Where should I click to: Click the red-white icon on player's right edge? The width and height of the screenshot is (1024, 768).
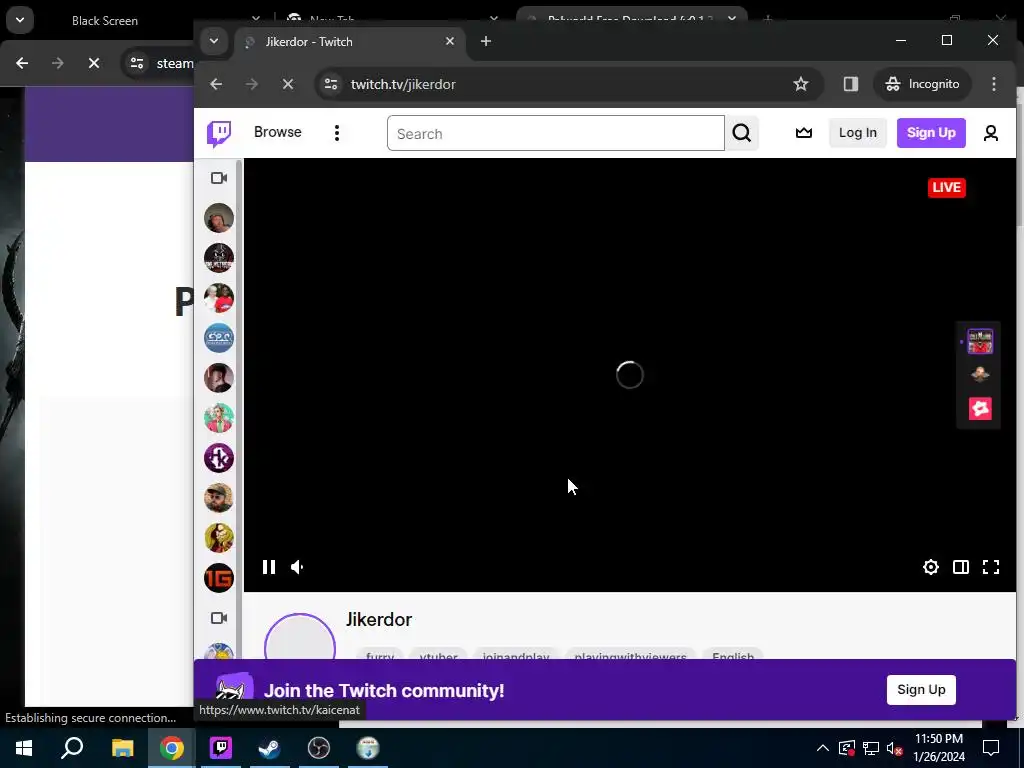coord(980,409)
